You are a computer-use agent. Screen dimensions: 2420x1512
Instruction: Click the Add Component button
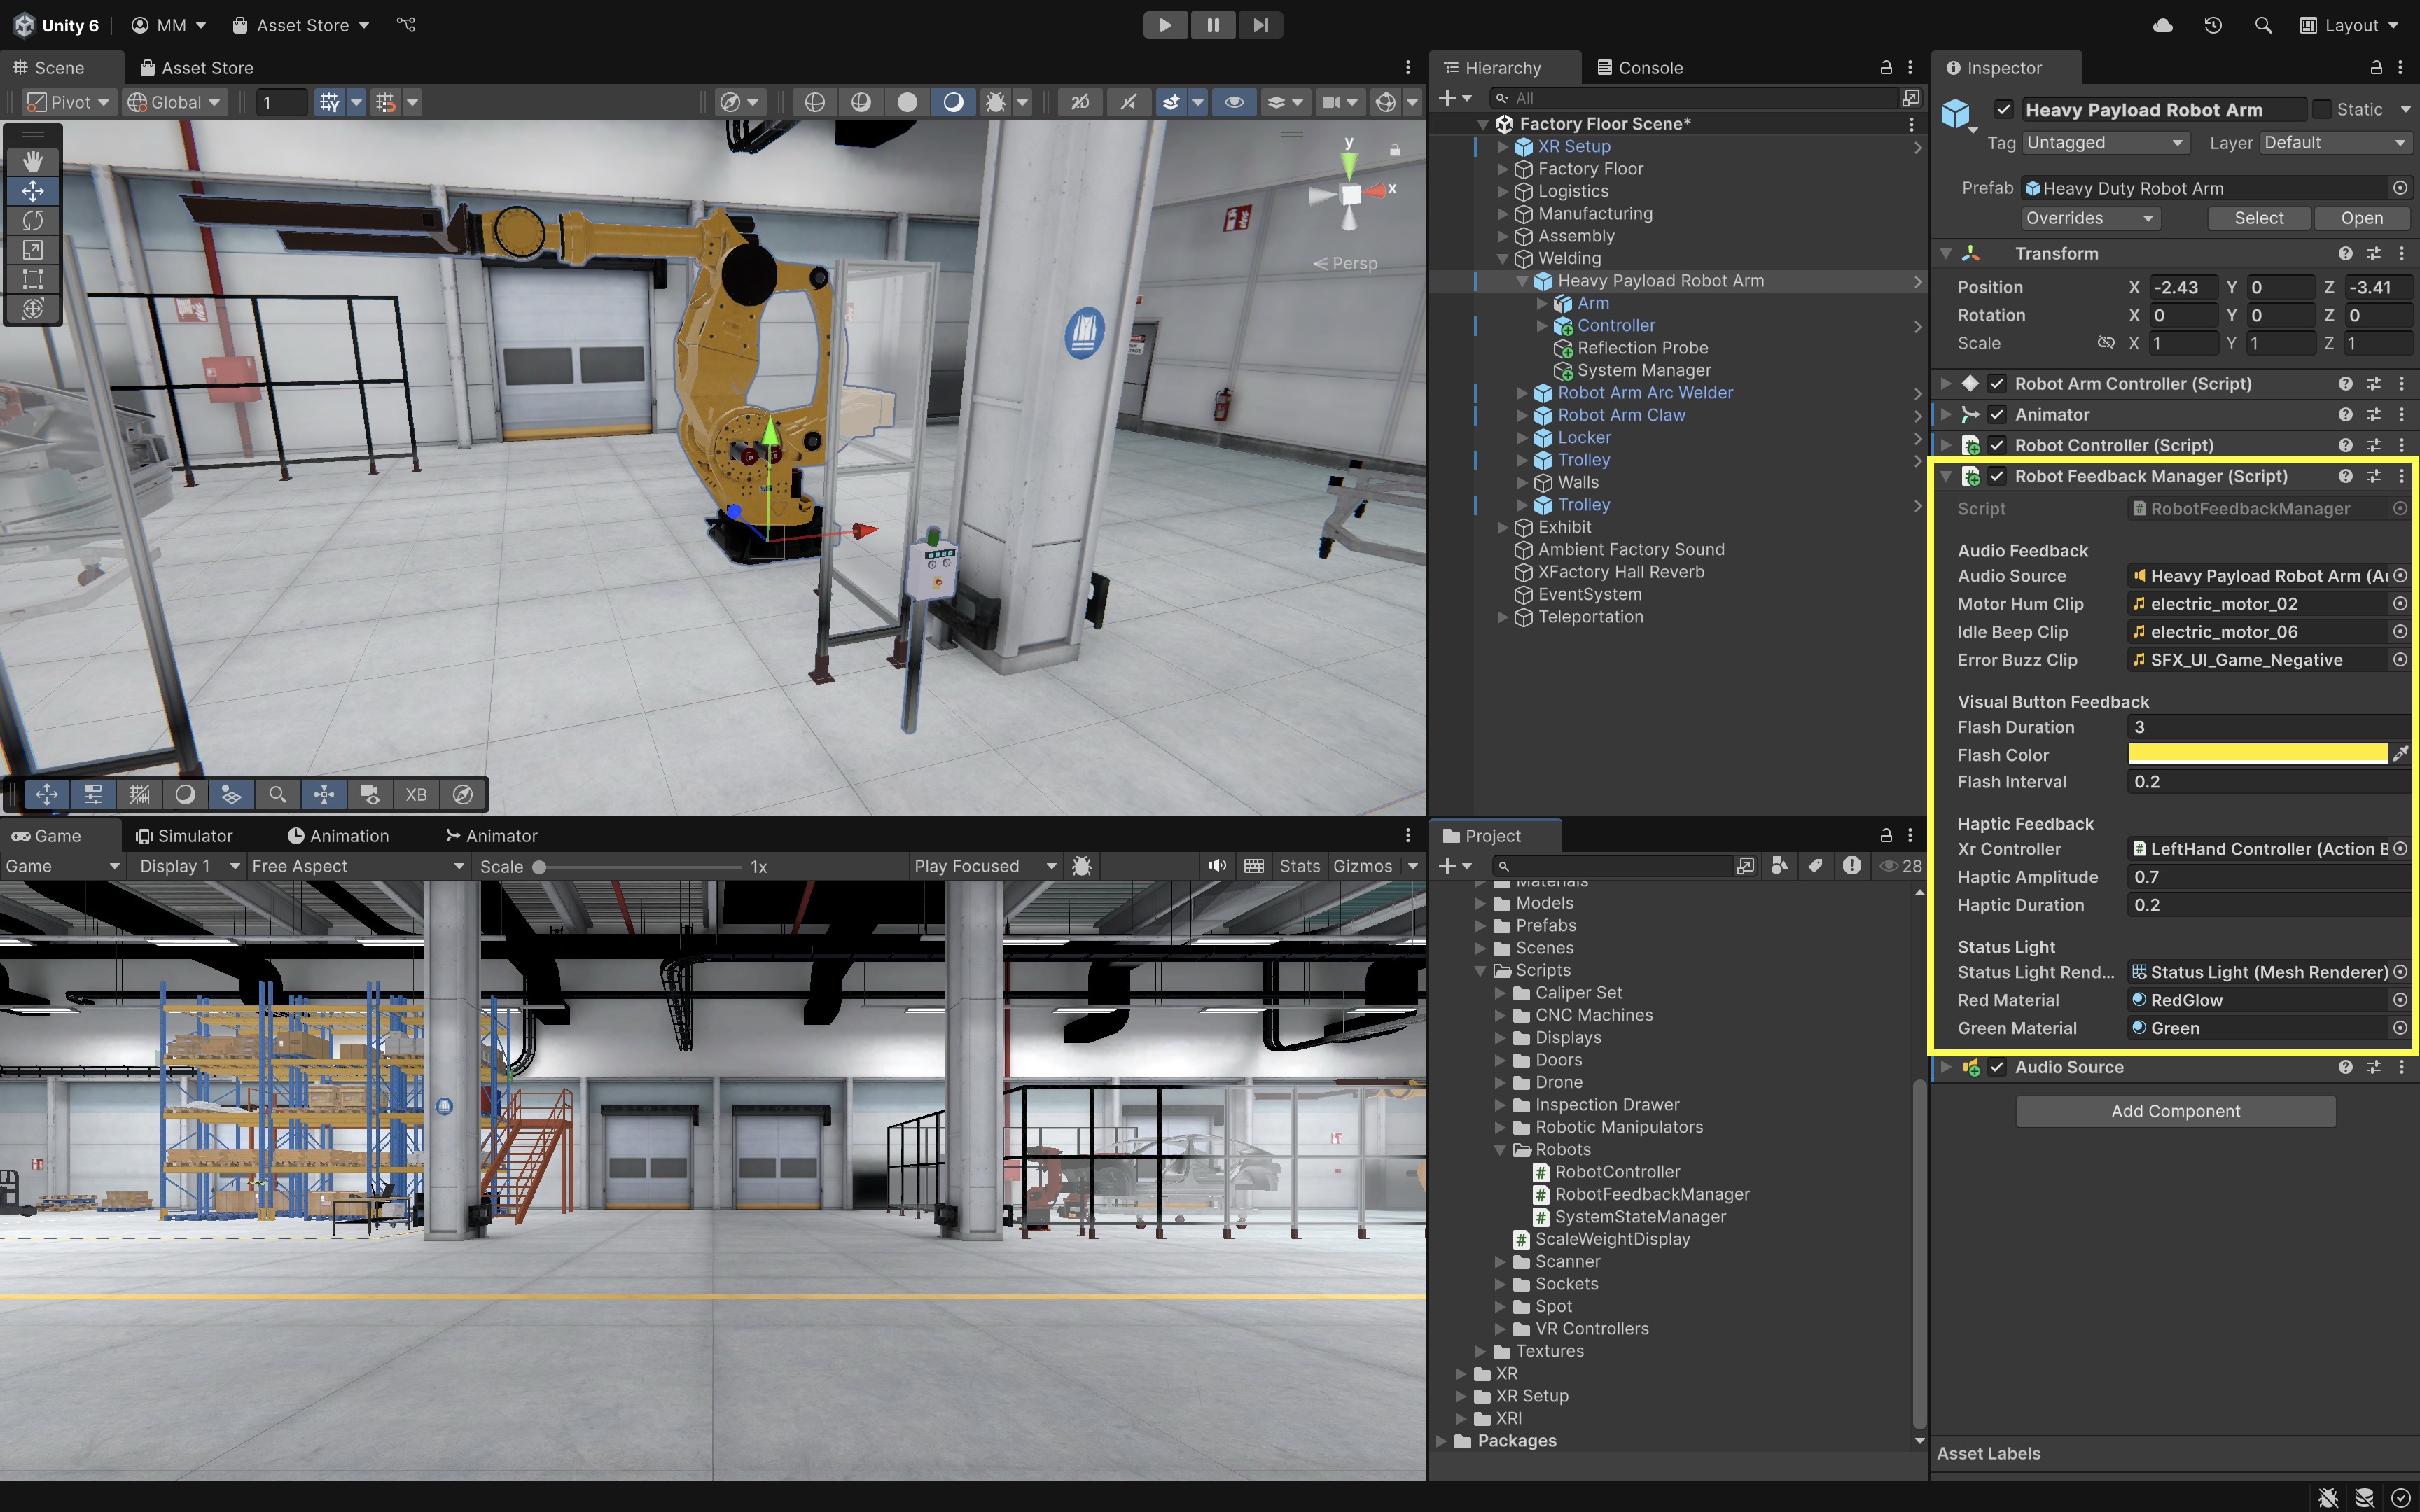pyautogui.click(x=2175, y=1111)
